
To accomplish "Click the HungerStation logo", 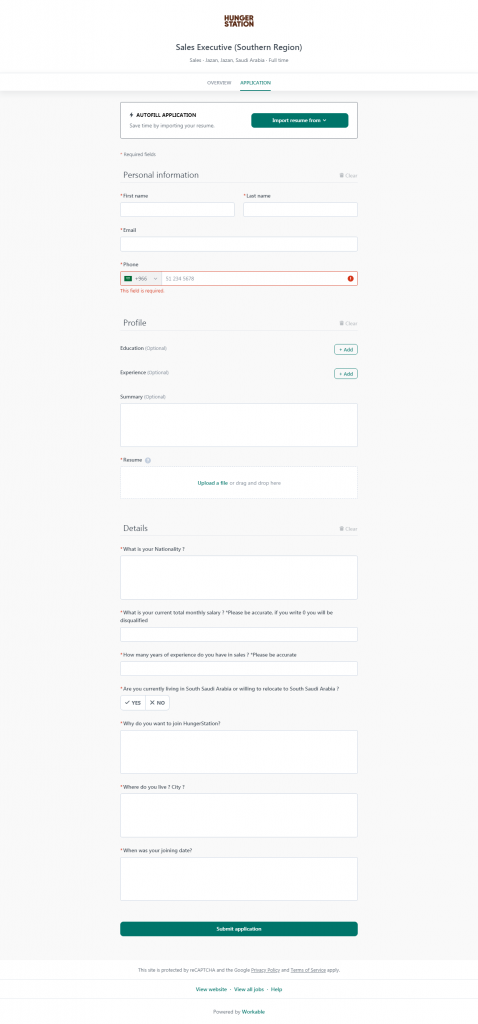I will (238, 21).
